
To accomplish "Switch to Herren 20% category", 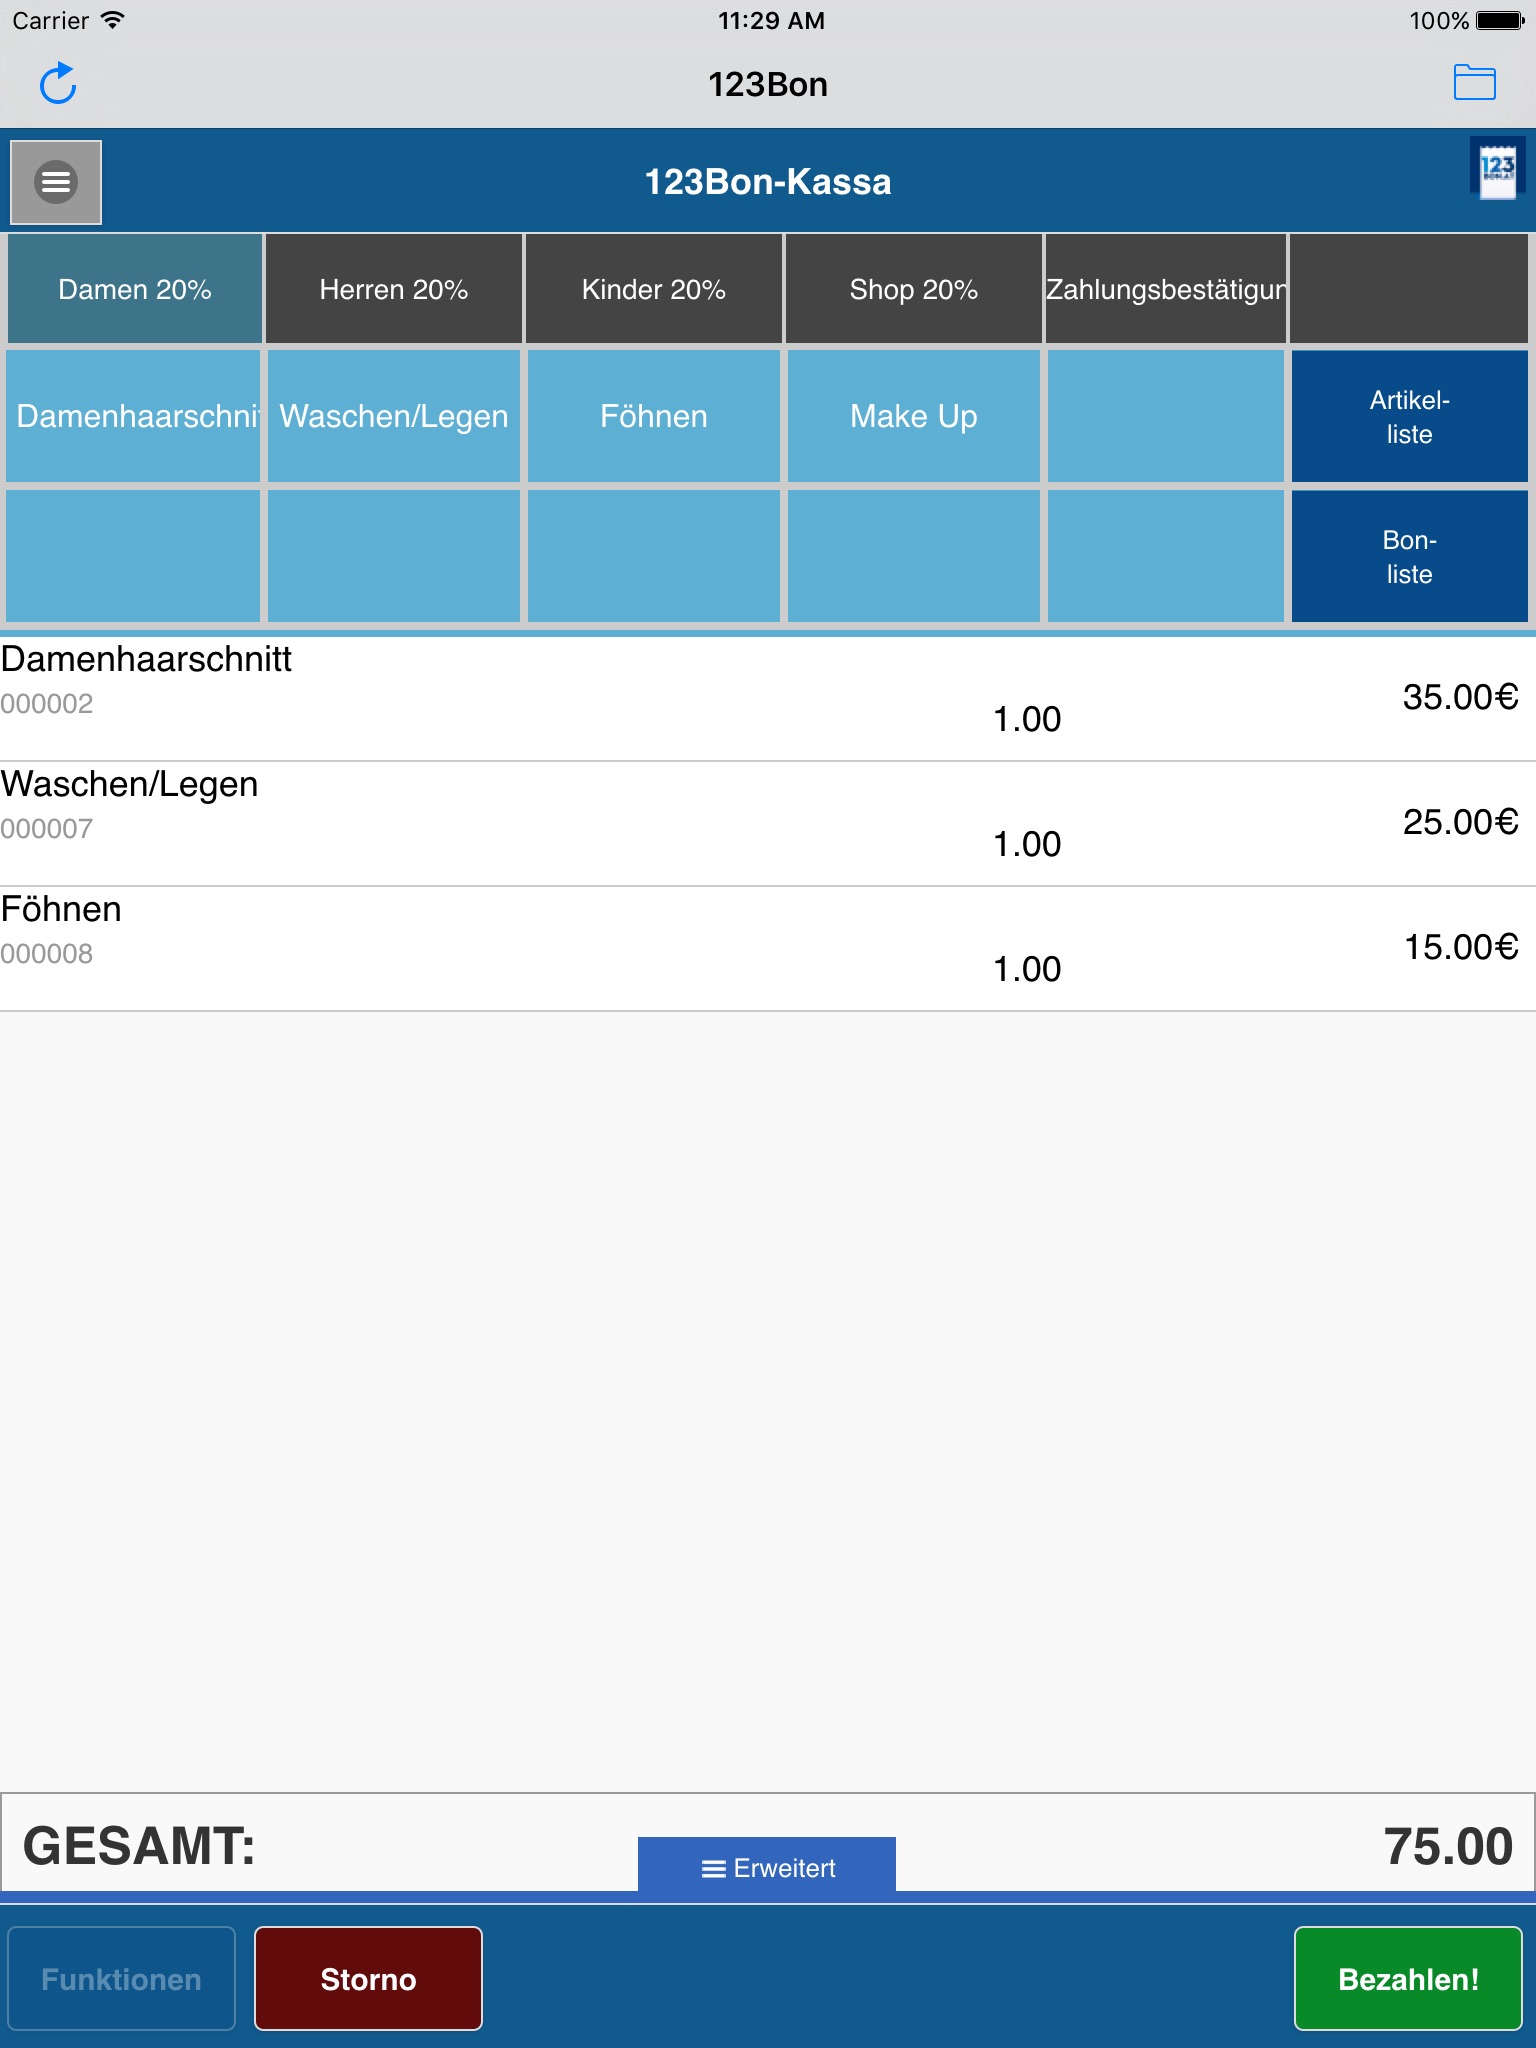I will 394,290.
